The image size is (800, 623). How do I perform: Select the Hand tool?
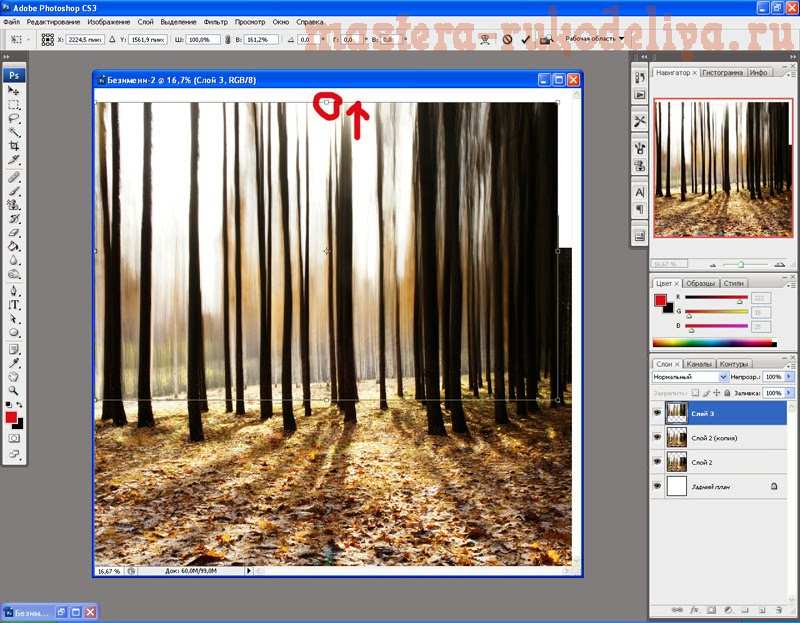point(14,377)
